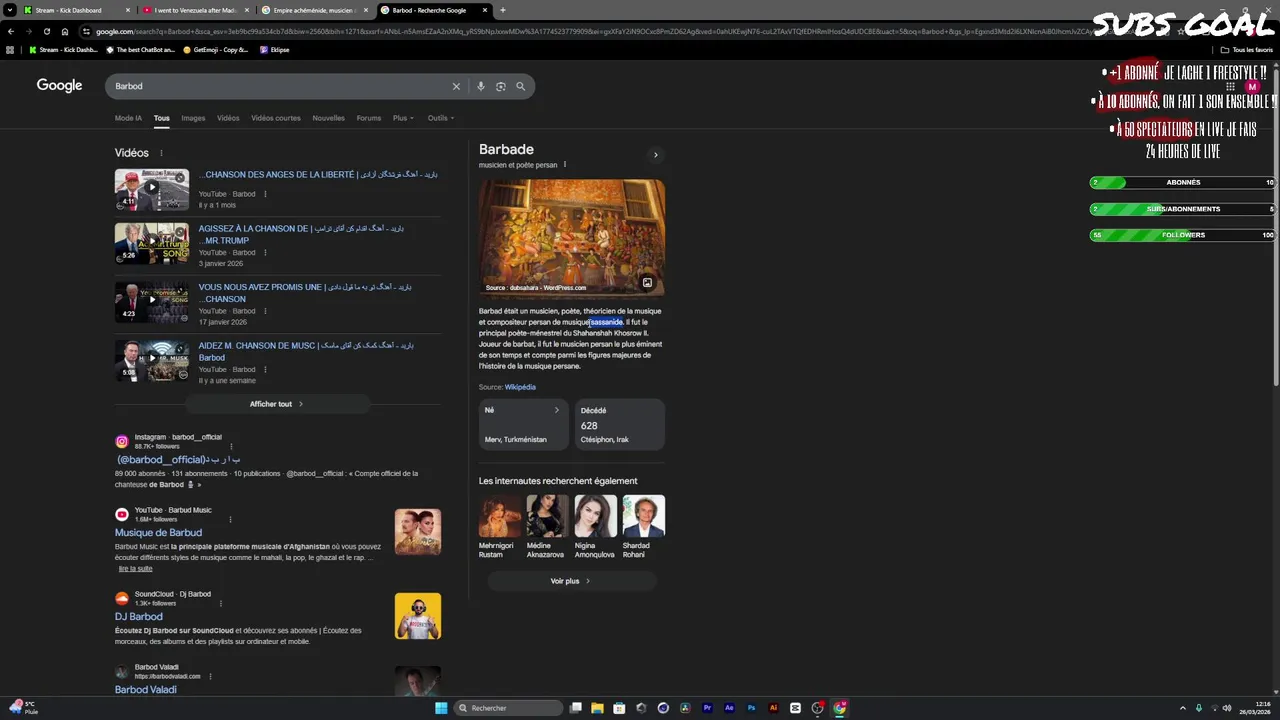Viewport: 1280px width, 720px height.
Task: Open AGISSEZ À LA CHANSON DE video link
Action: tap(300, 234)
